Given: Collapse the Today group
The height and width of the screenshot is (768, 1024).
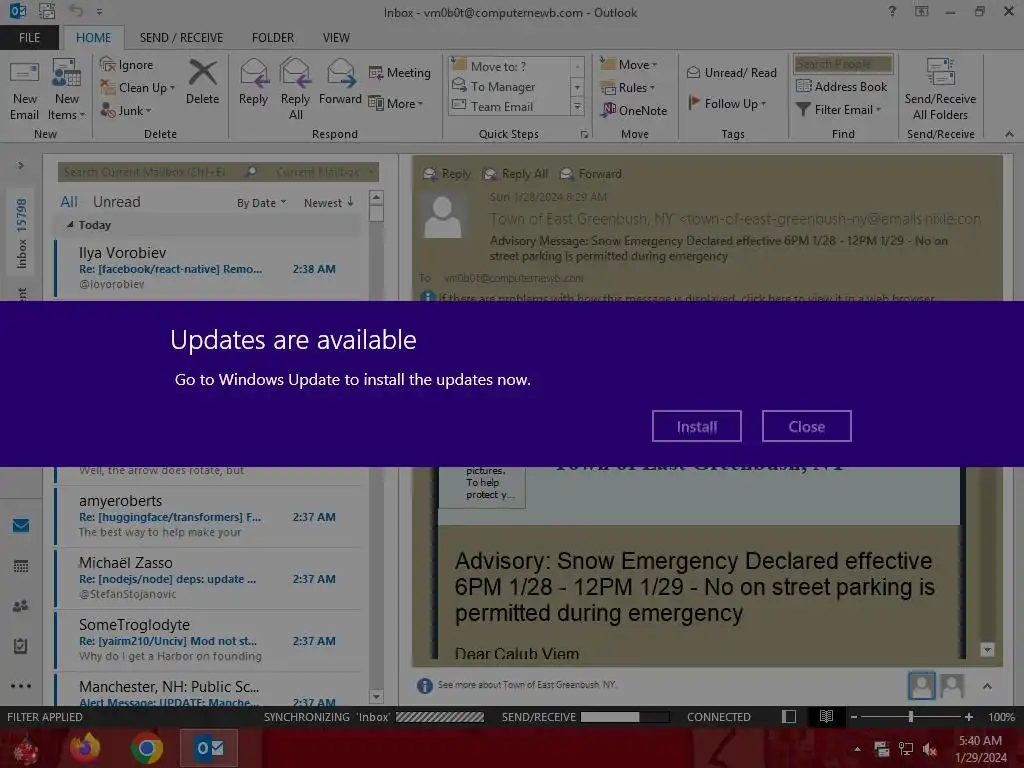Looking at the screenshot, I should point(70,225).
